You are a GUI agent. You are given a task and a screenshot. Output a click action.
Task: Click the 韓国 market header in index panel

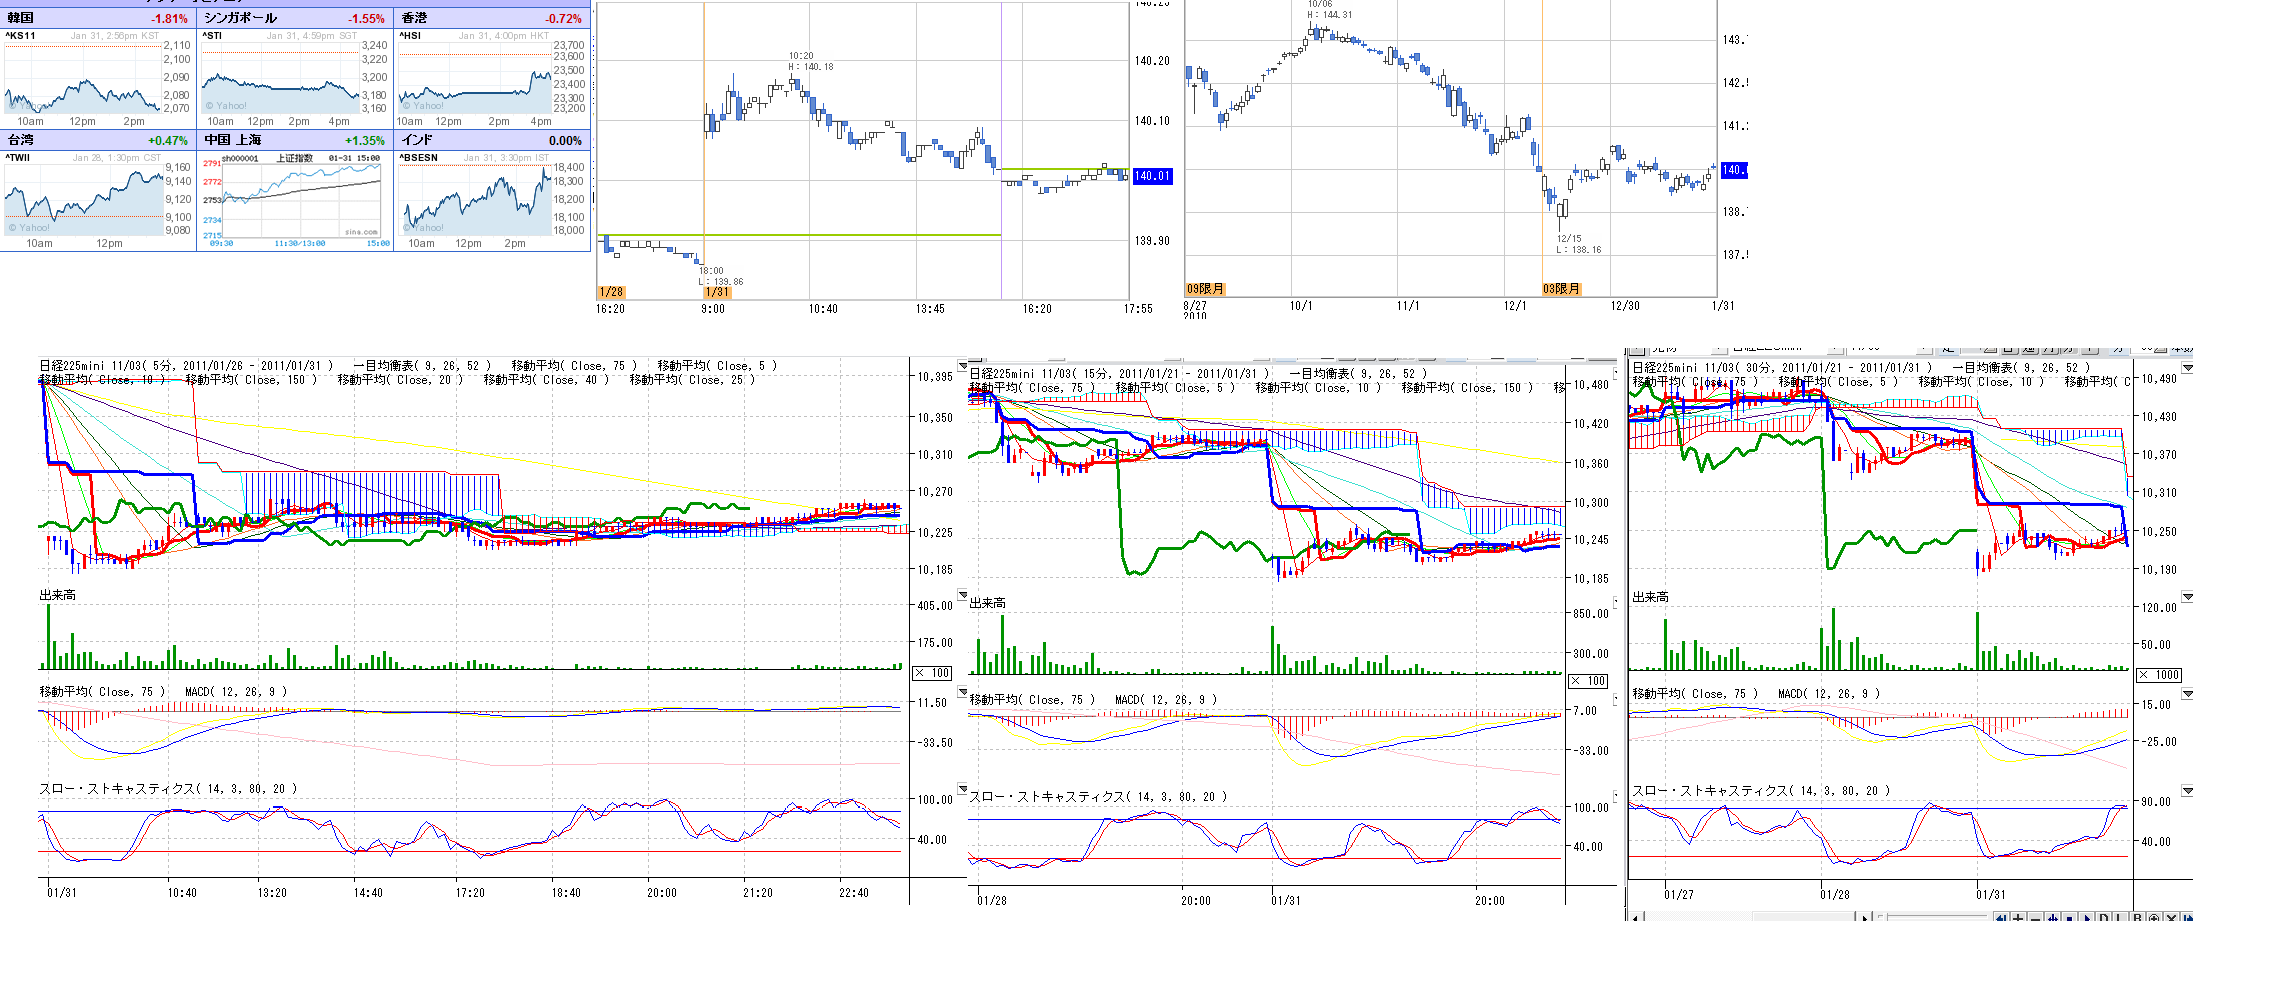click(x=21, y=18)
